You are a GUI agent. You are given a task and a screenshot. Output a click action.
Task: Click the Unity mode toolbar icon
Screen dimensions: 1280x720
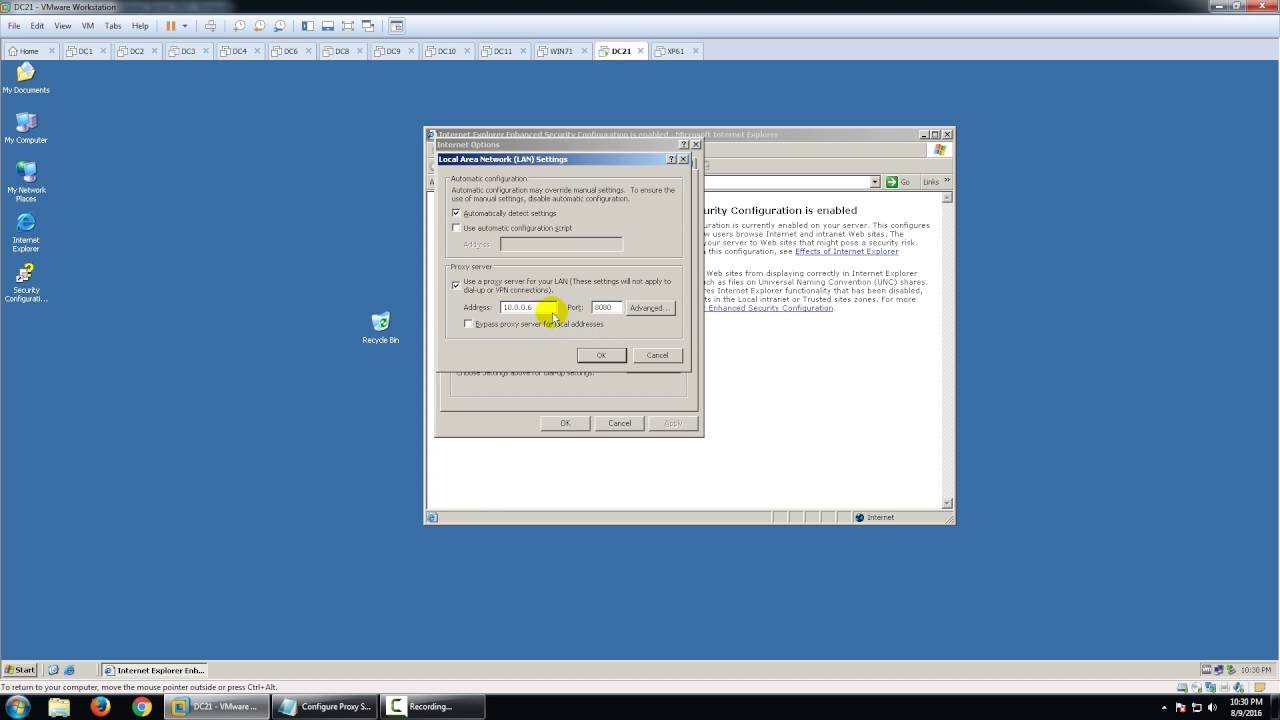[x=368, y=26]
